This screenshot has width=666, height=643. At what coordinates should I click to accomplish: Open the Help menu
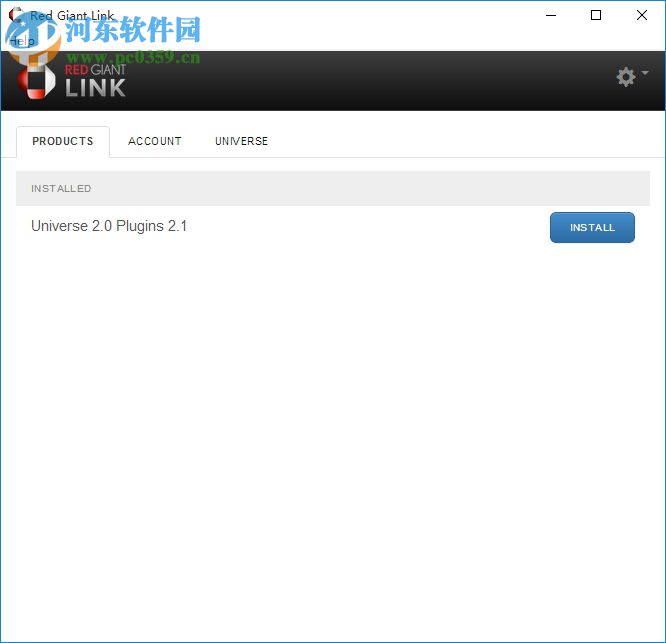22,41
